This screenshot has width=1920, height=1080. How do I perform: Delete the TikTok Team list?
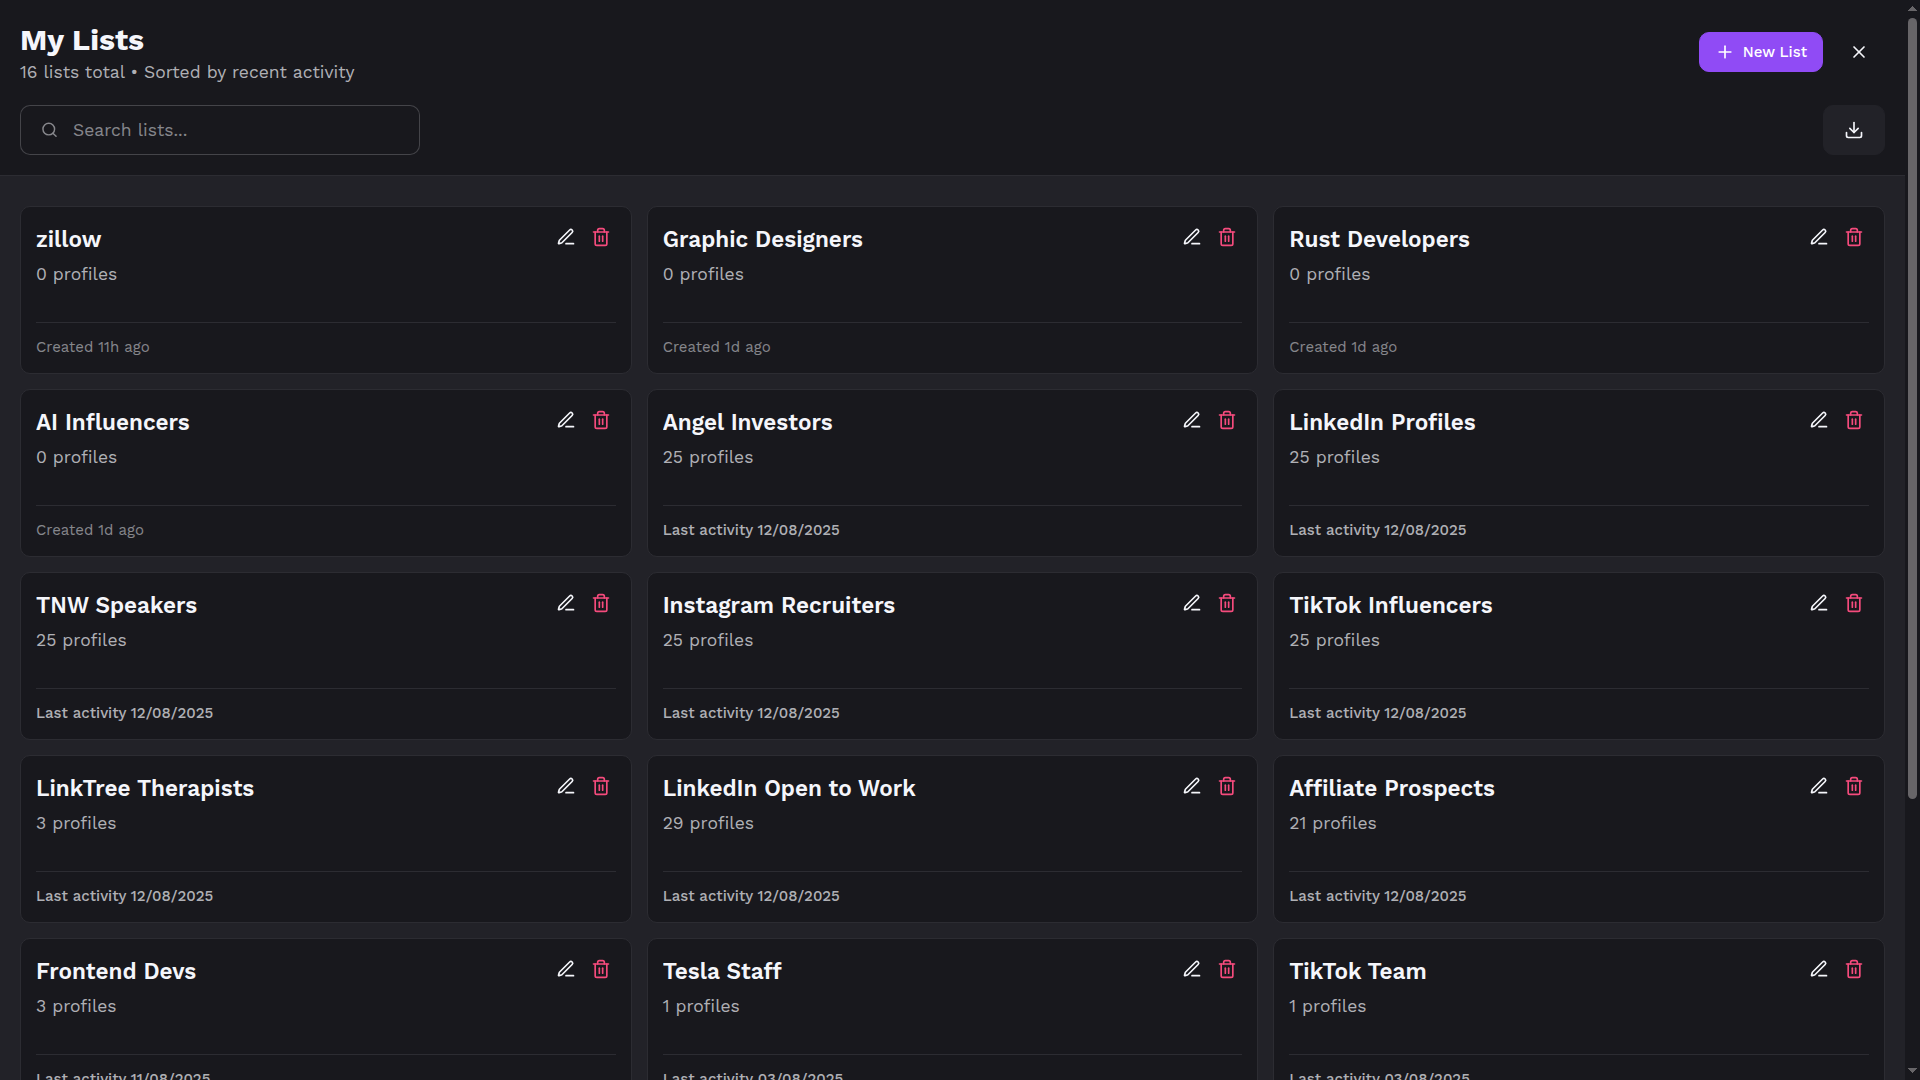pos(1854,969)
